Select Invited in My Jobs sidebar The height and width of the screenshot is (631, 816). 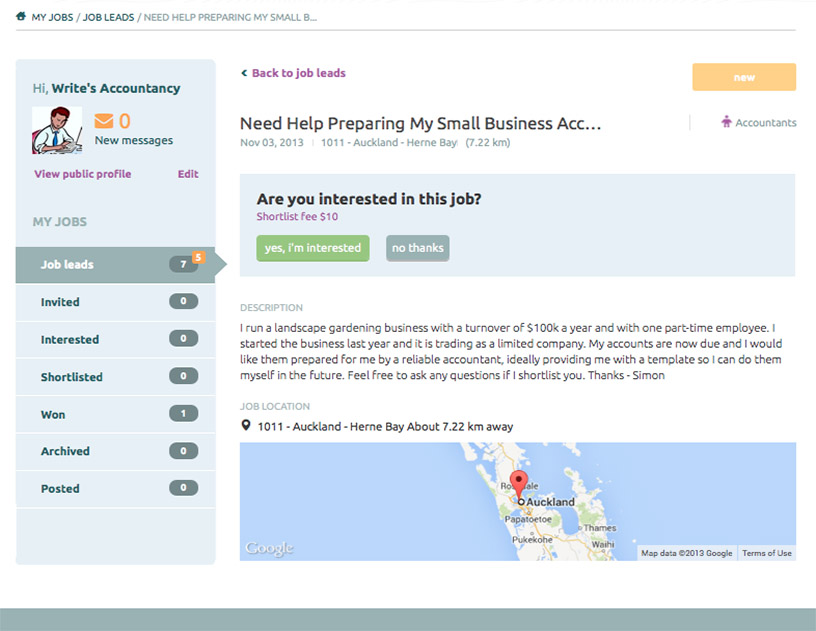click(x=60, y=302)
